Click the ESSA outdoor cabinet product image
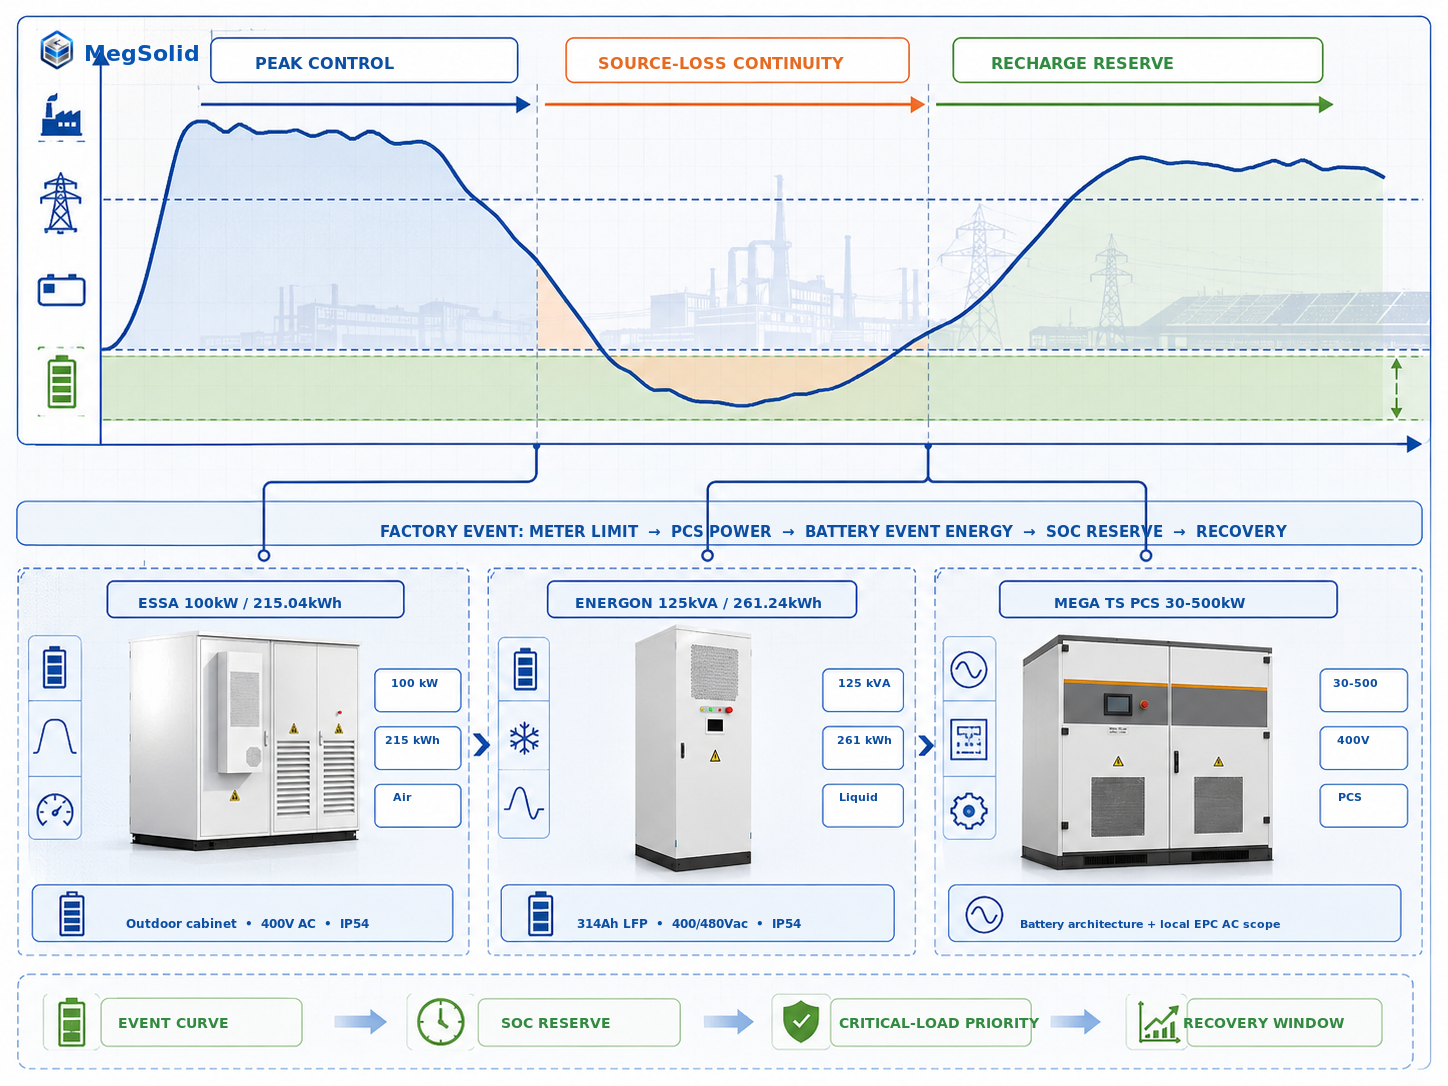This screenshot has height=1086, width=1448. coord(244,741)
